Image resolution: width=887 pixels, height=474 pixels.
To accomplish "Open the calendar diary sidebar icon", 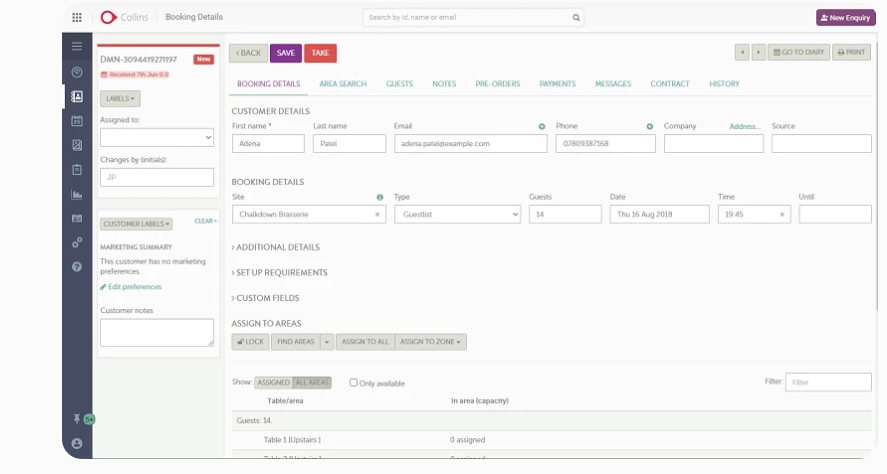I will point(77,120).
